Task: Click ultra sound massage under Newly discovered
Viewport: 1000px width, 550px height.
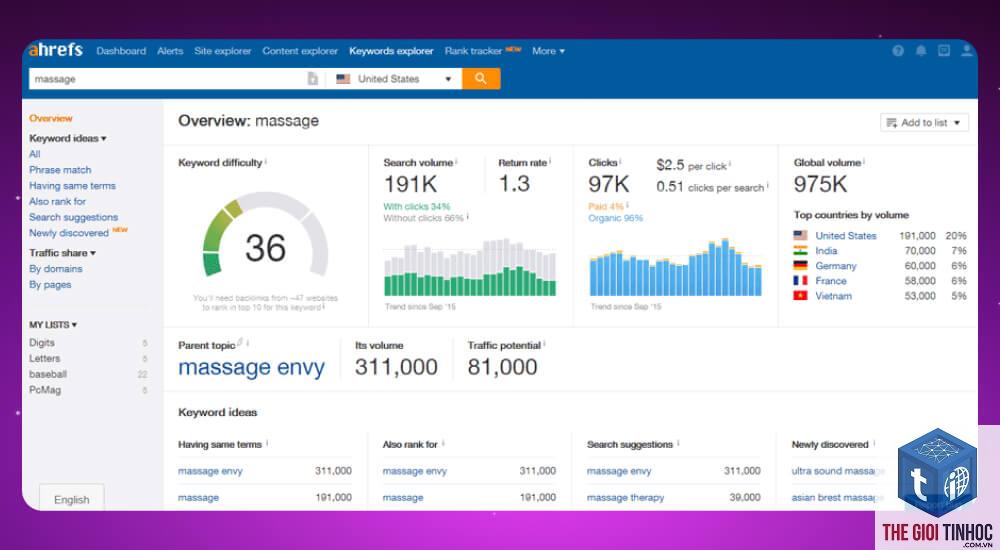Action: coord(838,471)
